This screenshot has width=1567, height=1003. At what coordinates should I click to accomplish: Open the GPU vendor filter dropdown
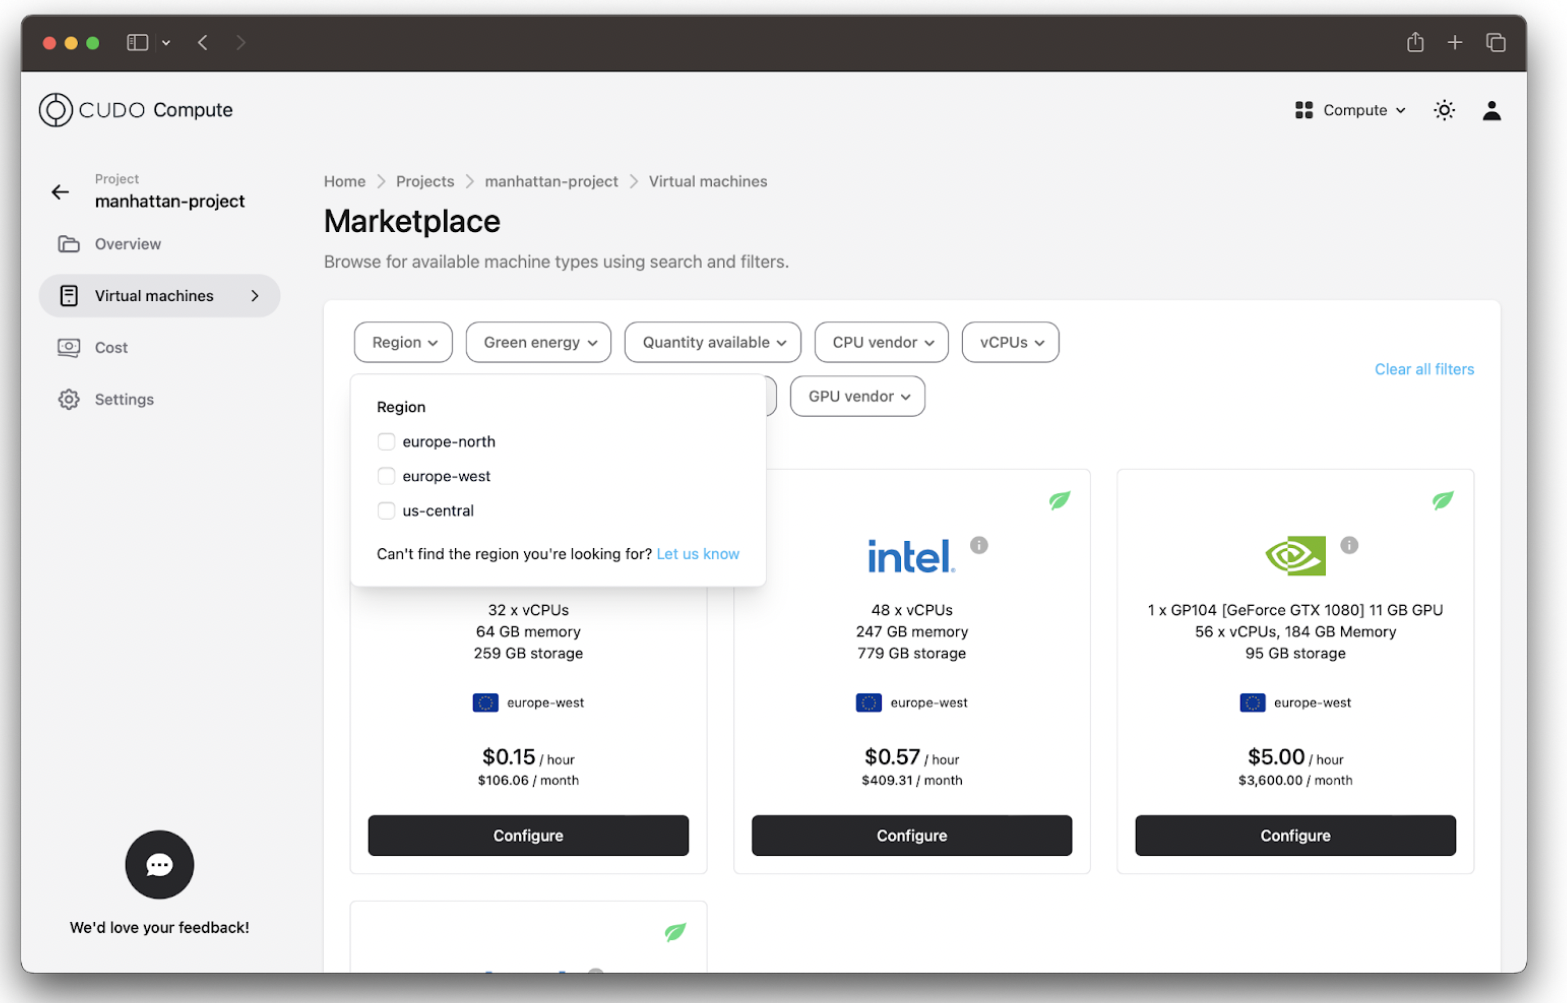(858, 396)
